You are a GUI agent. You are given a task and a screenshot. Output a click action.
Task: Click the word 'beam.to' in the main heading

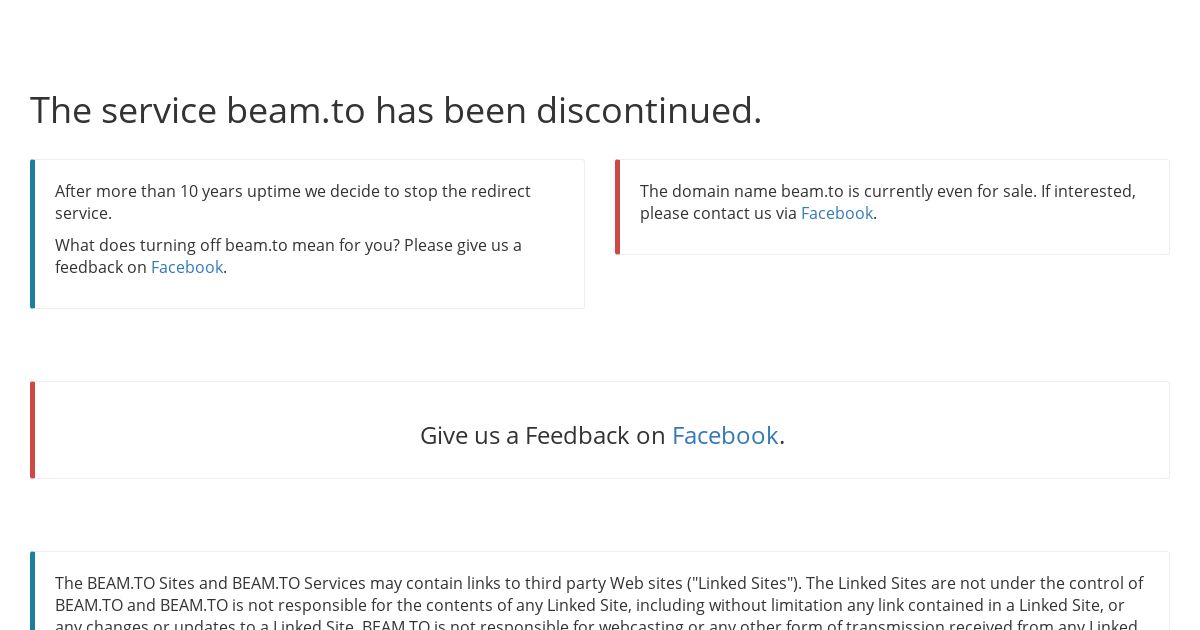tap(296, 110)
